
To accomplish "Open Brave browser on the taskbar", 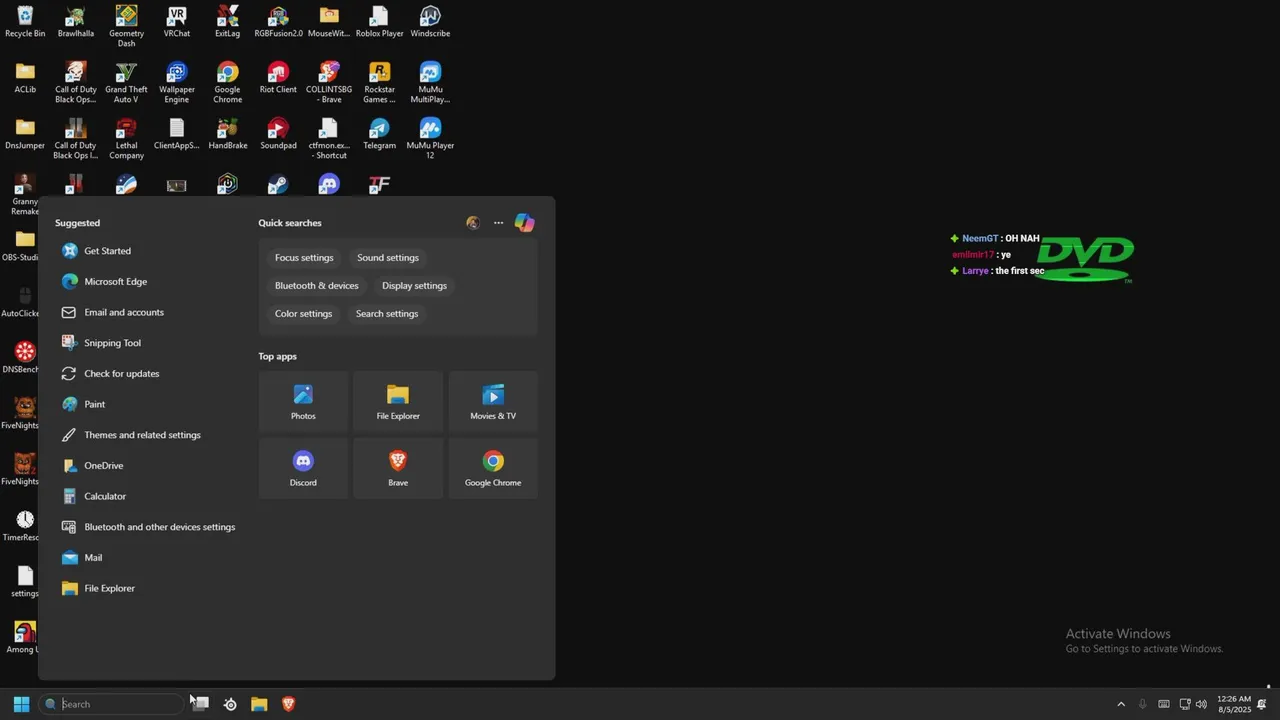I will point(289,704).
